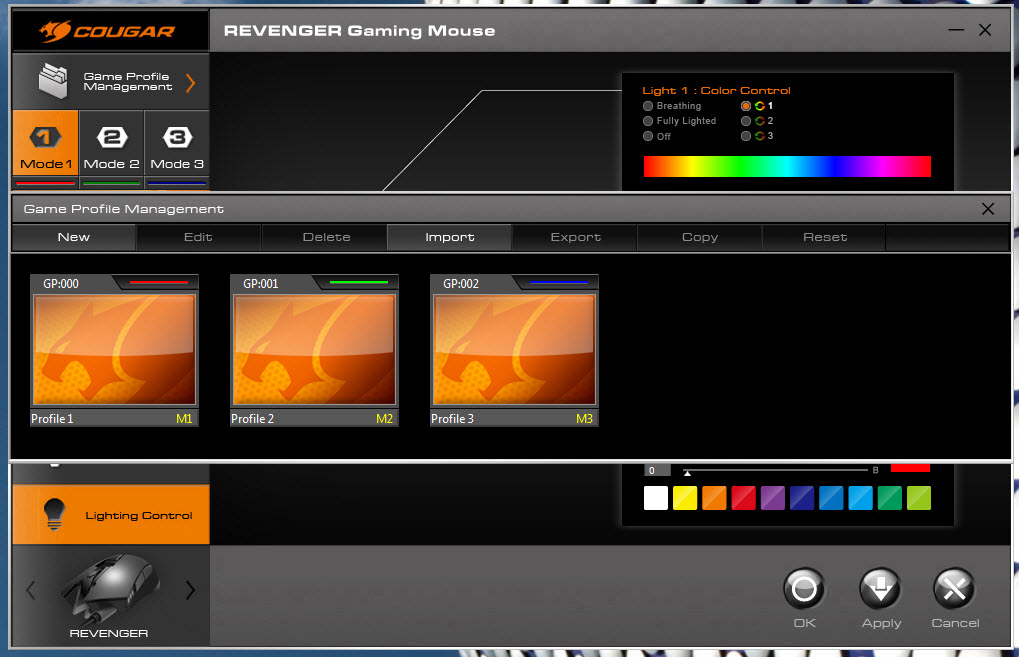Click the Cancel cross icon
The image size is (1019, 657).
[x=954, y=589]
